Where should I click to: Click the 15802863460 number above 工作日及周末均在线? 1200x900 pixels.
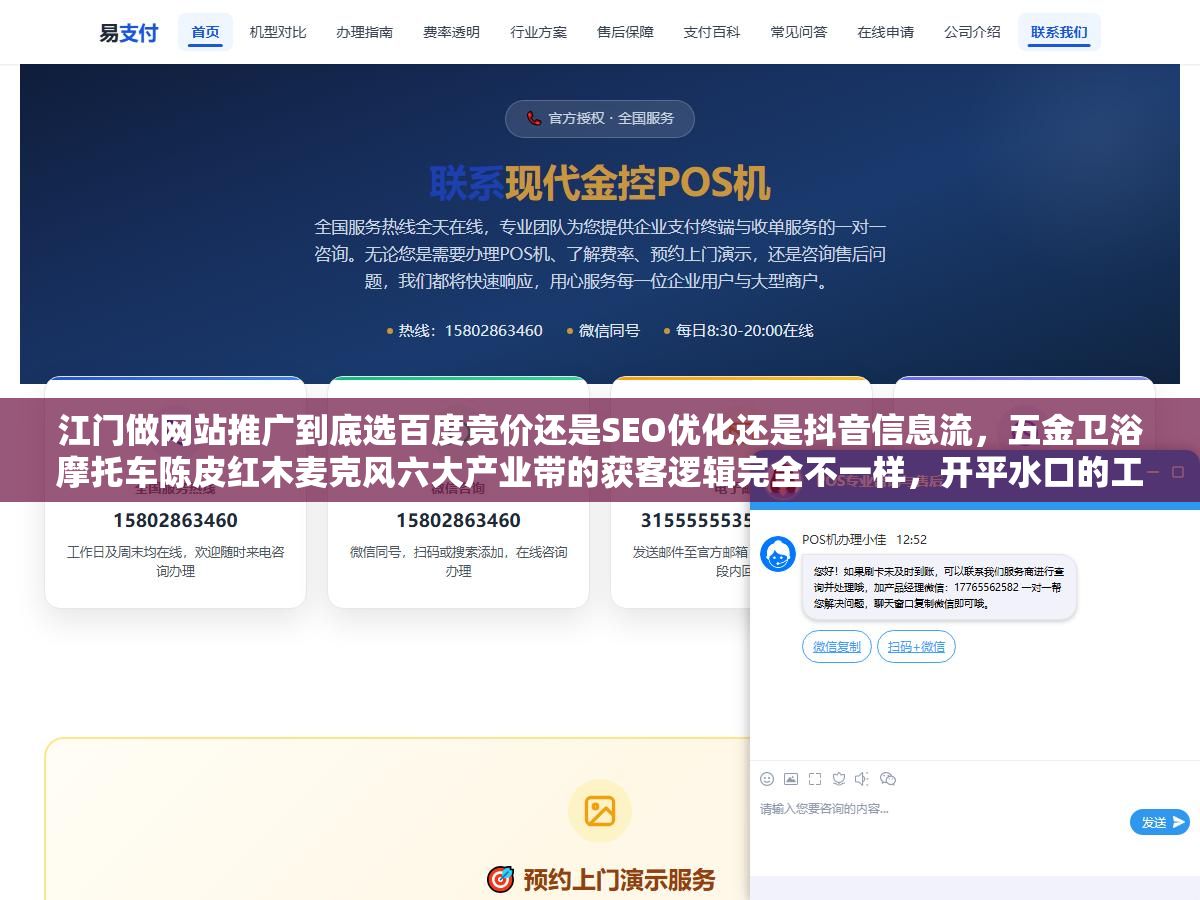pyautogui.click(x=175, y=520)
